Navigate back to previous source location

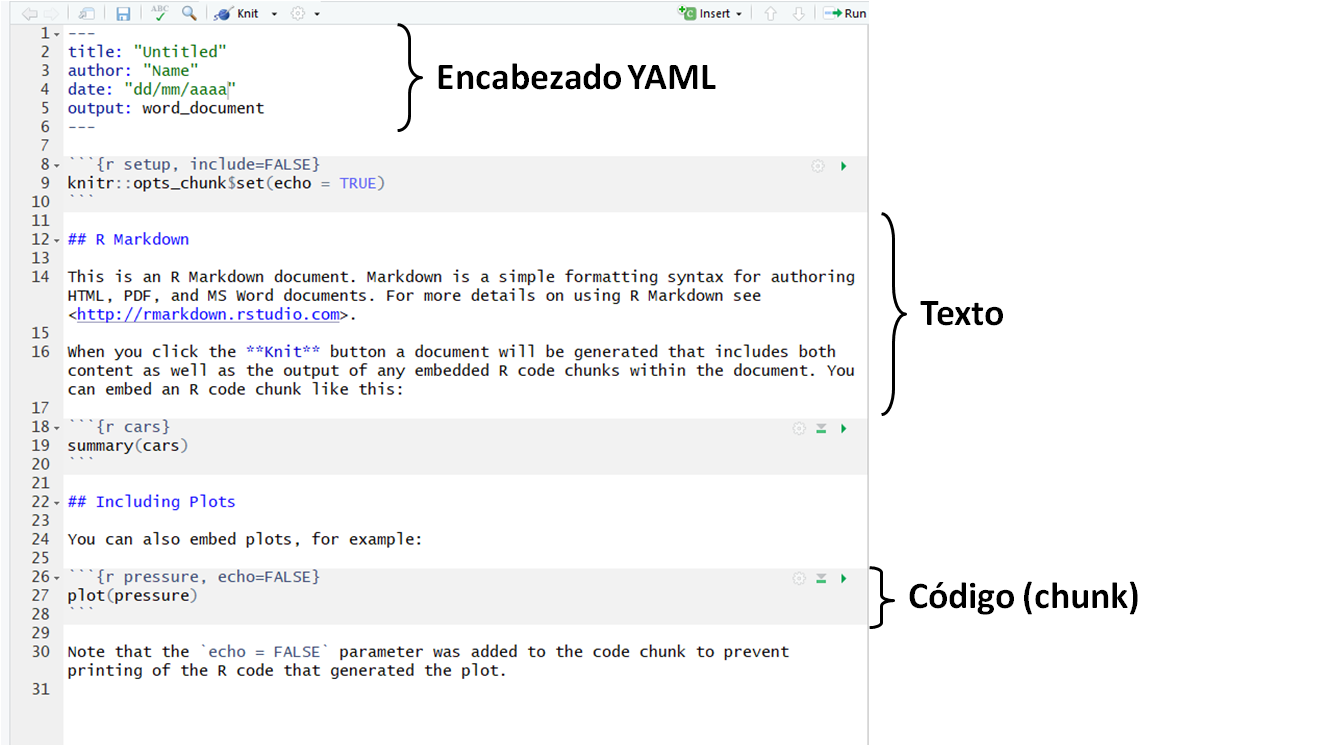click(x=29, y=14)
